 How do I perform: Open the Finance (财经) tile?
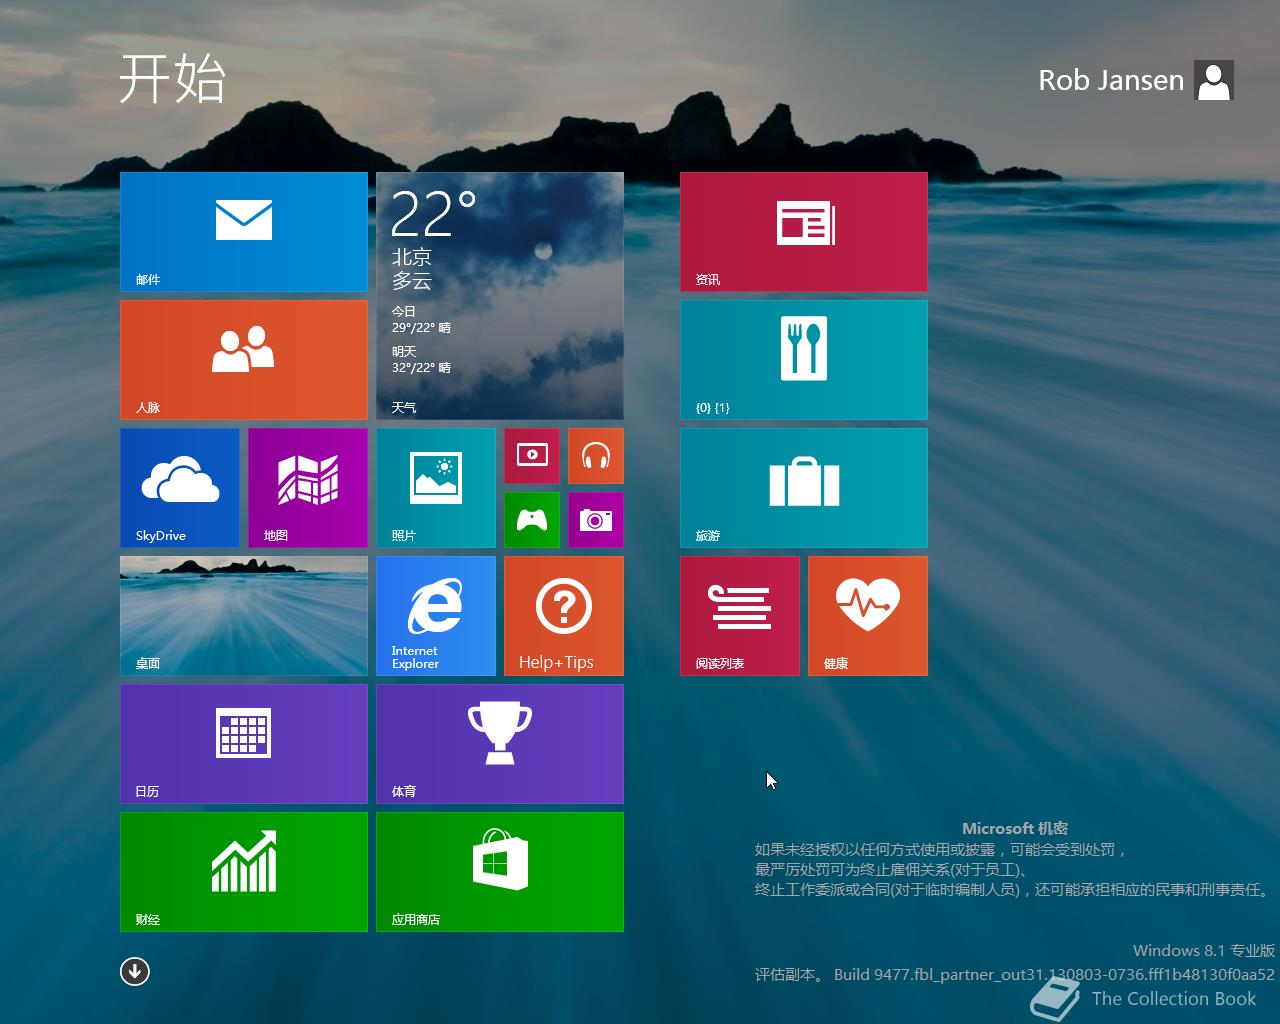[244, 872]
